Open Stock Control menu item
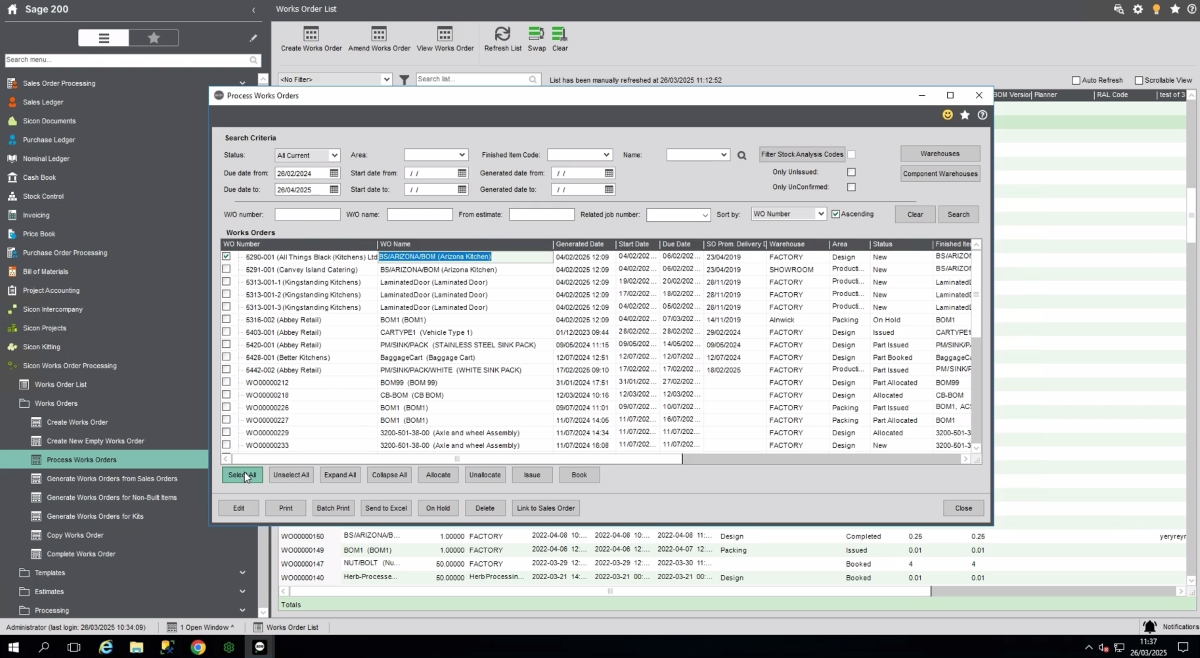 pyautogui.click(x=43, y=197)
